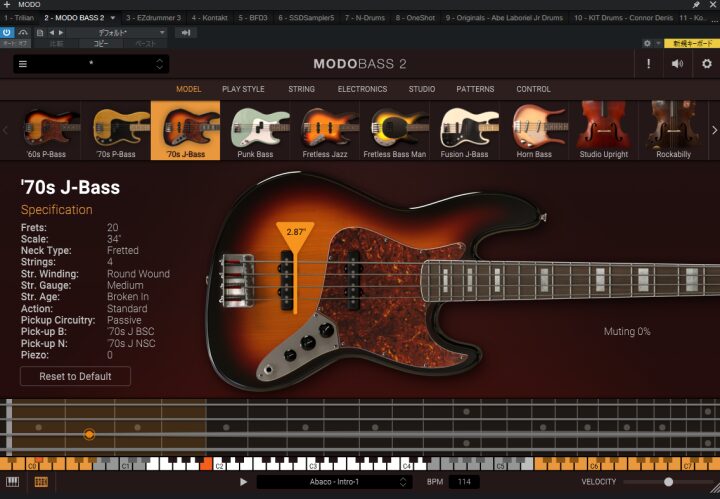Select the '70s P-Bass model
720x499 pixels.
[116, 130]
